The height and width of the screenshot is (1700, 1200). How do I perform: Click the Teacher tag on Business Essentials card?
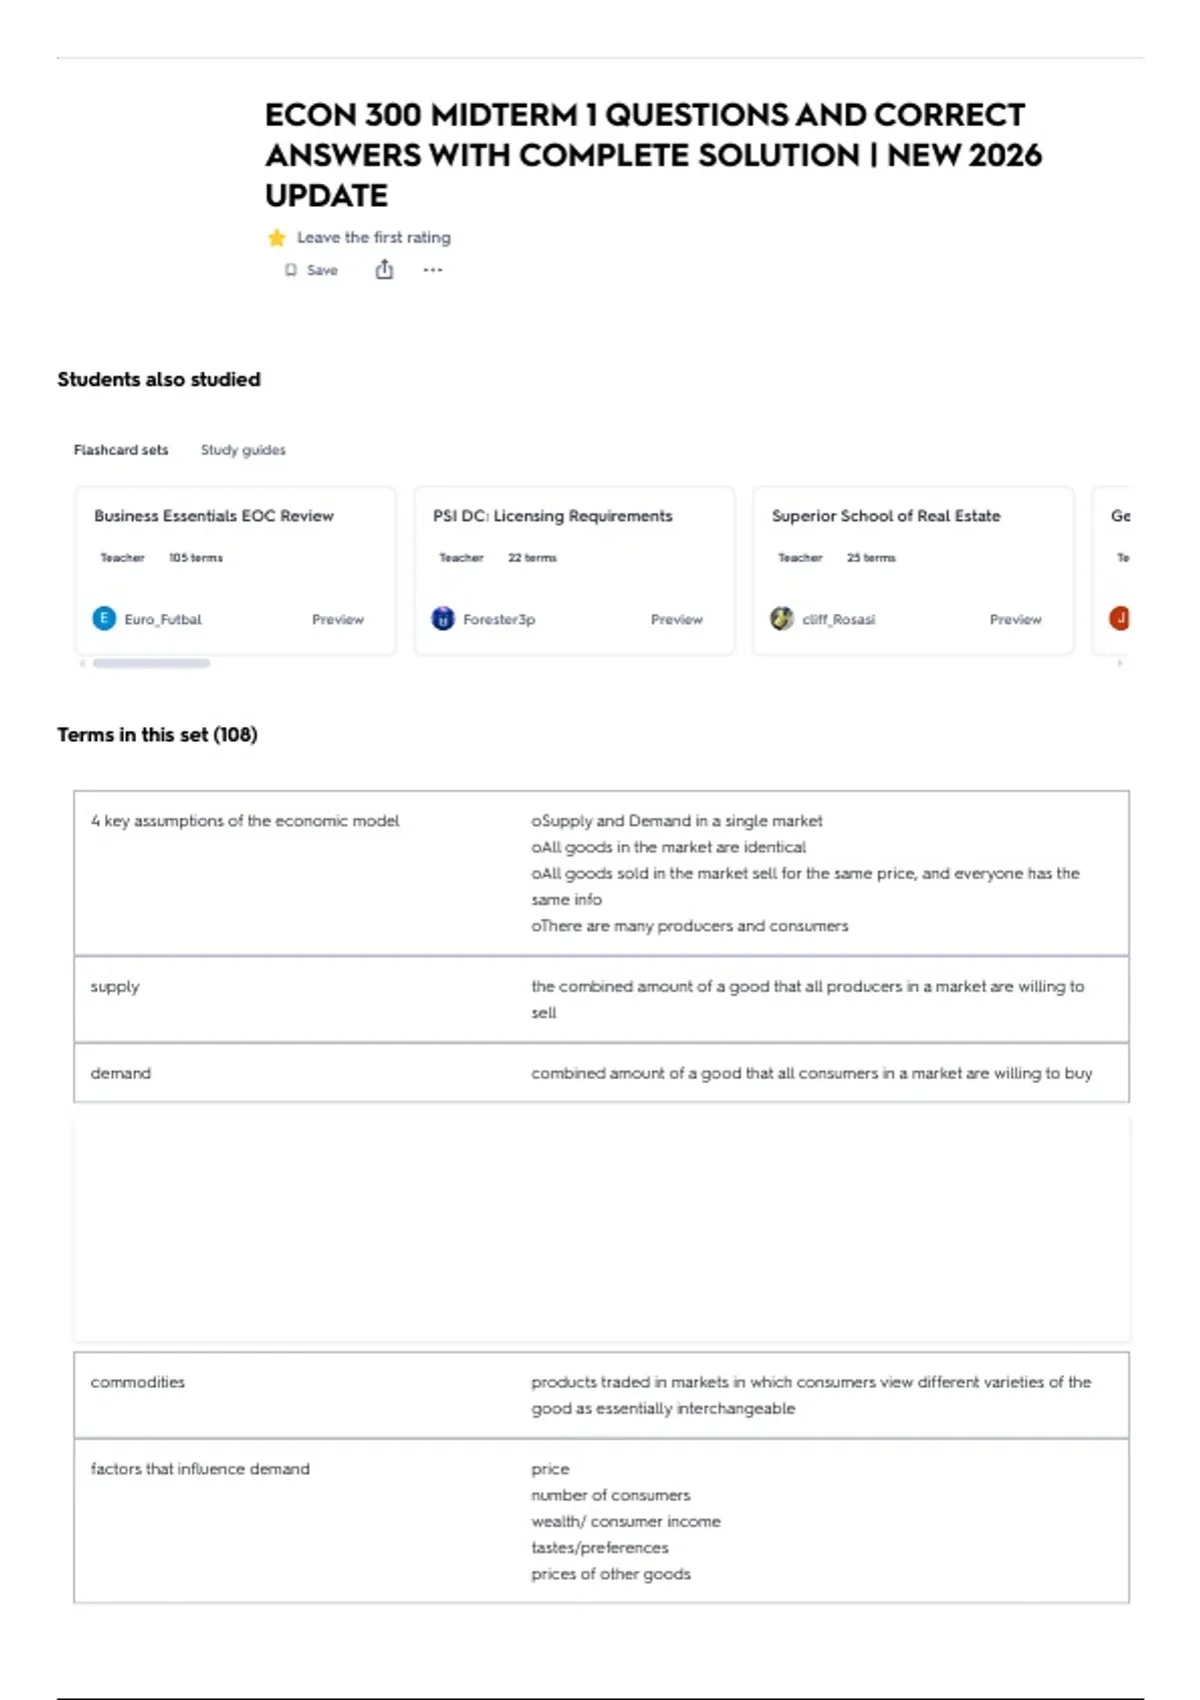(122, 558)
